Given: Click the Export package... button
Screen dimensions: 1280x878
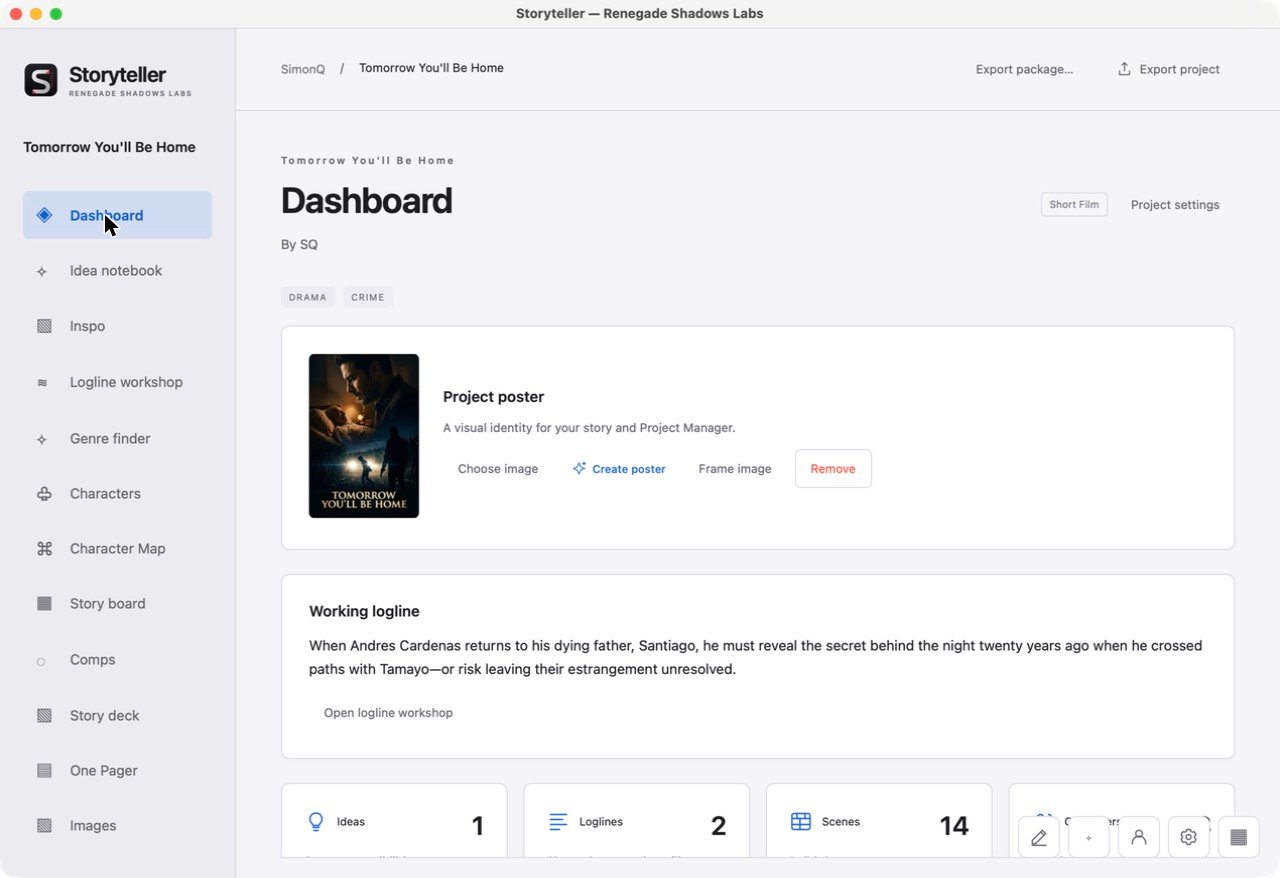Looking at the screenshot, I should click(x=1024, y=69).
